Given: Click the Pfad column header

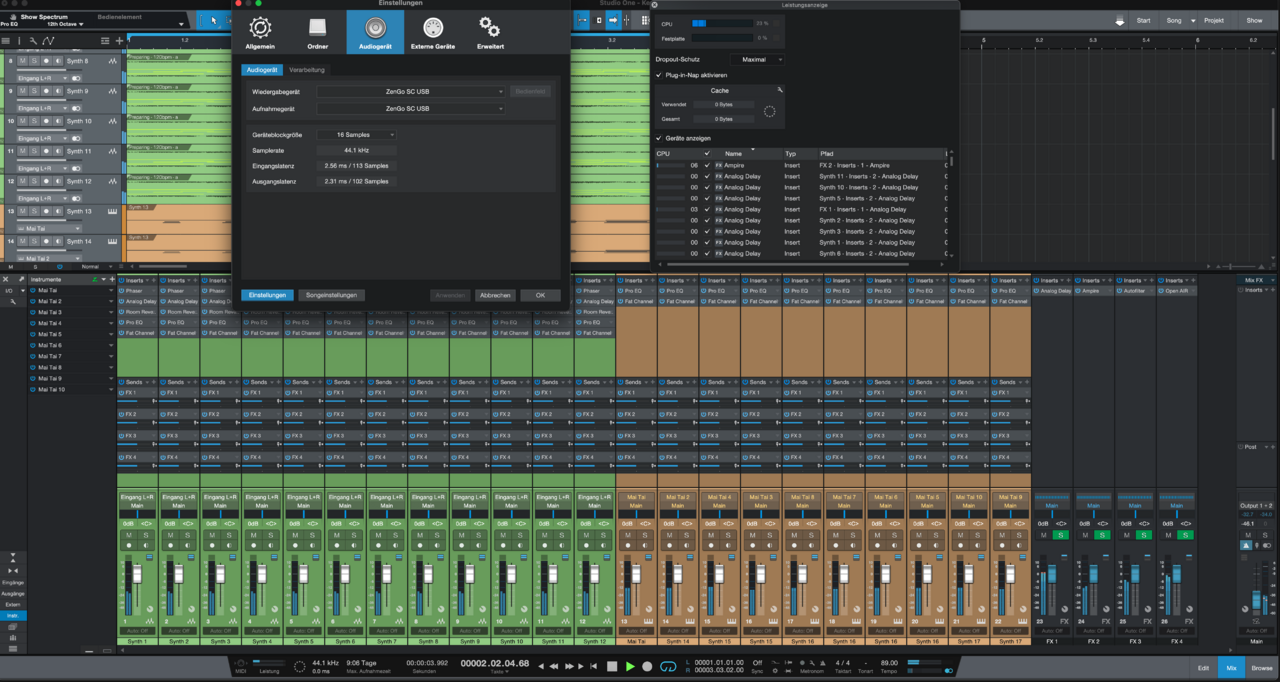Looking at the screenshot, I should [827, 153].
